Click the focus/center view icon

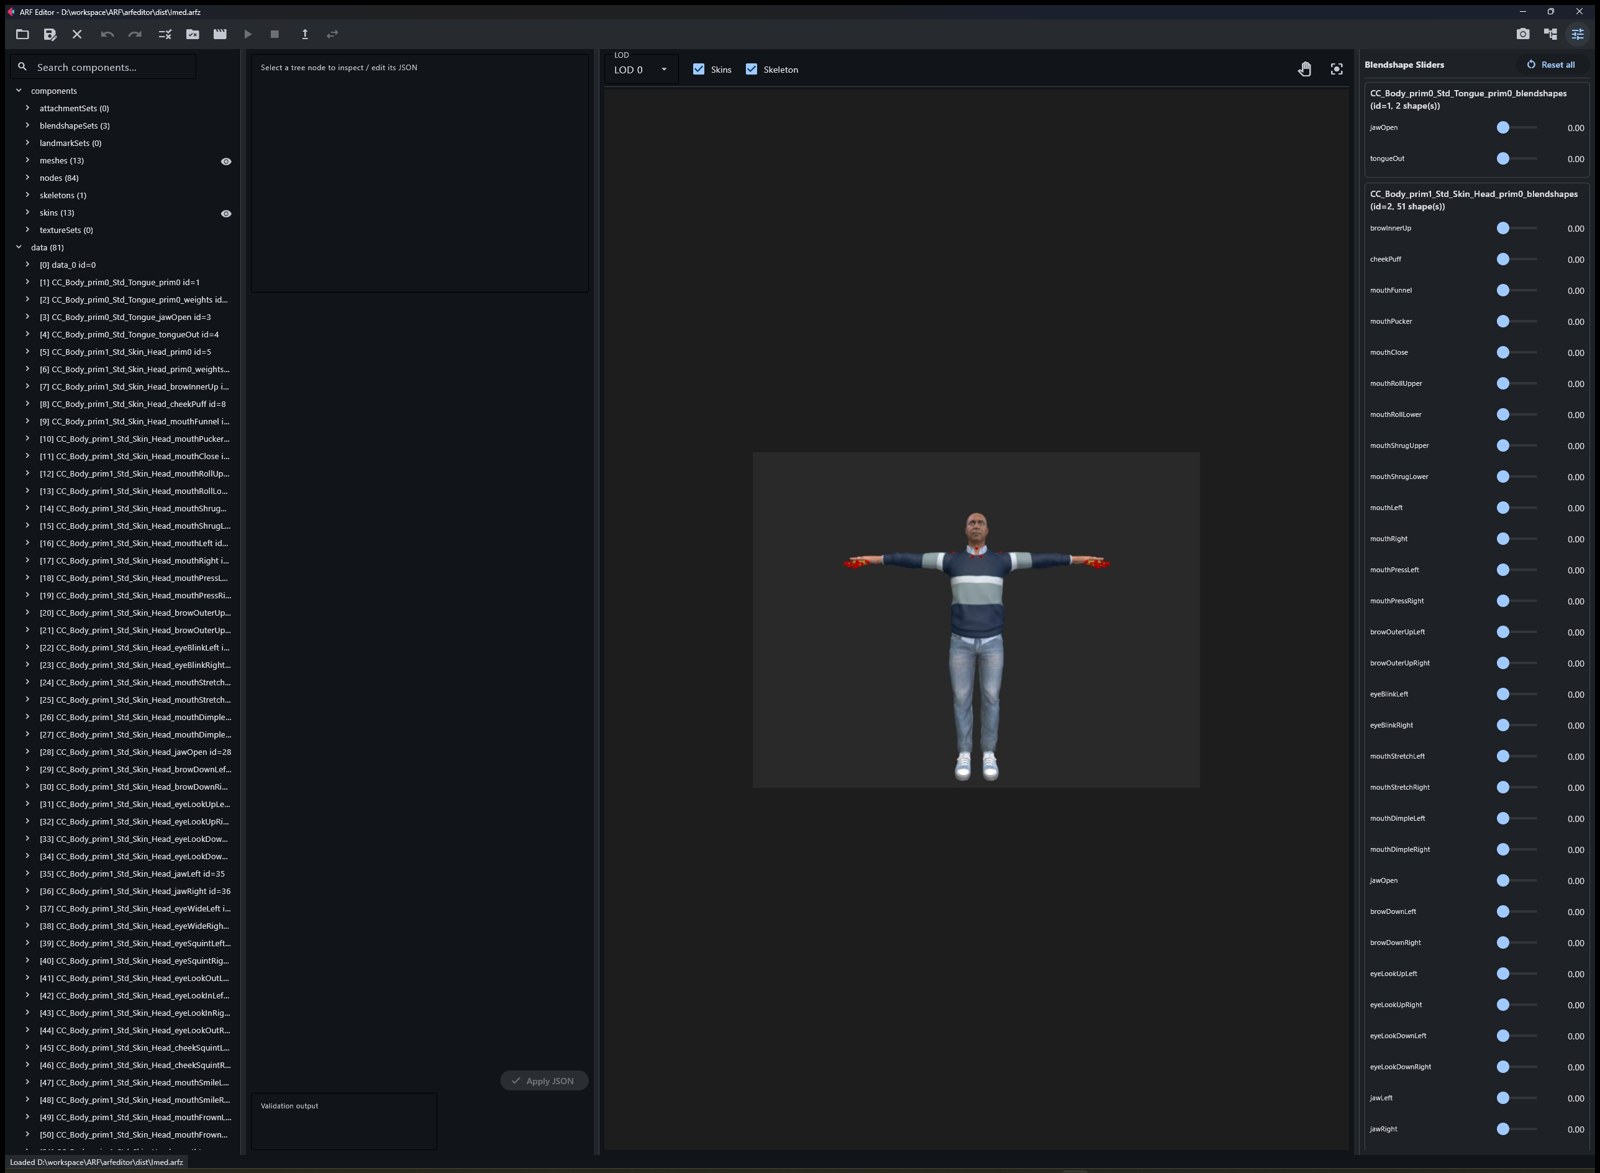click(1337, 69)
